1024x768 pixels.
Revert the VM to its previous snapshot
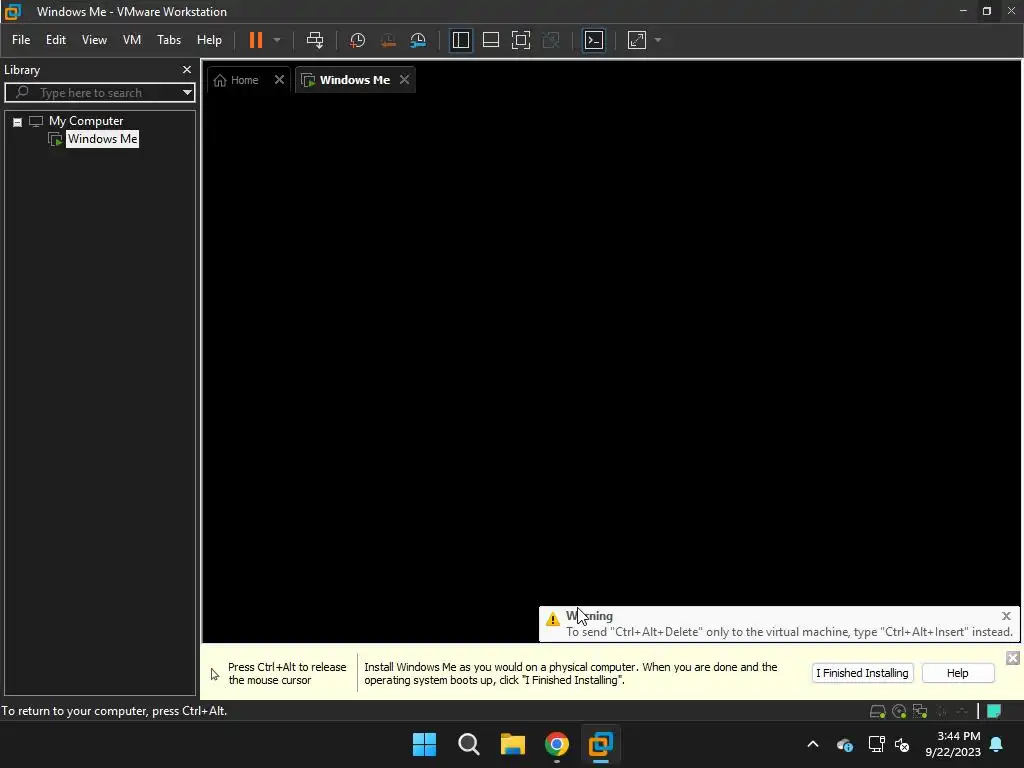tap(388, 40)
